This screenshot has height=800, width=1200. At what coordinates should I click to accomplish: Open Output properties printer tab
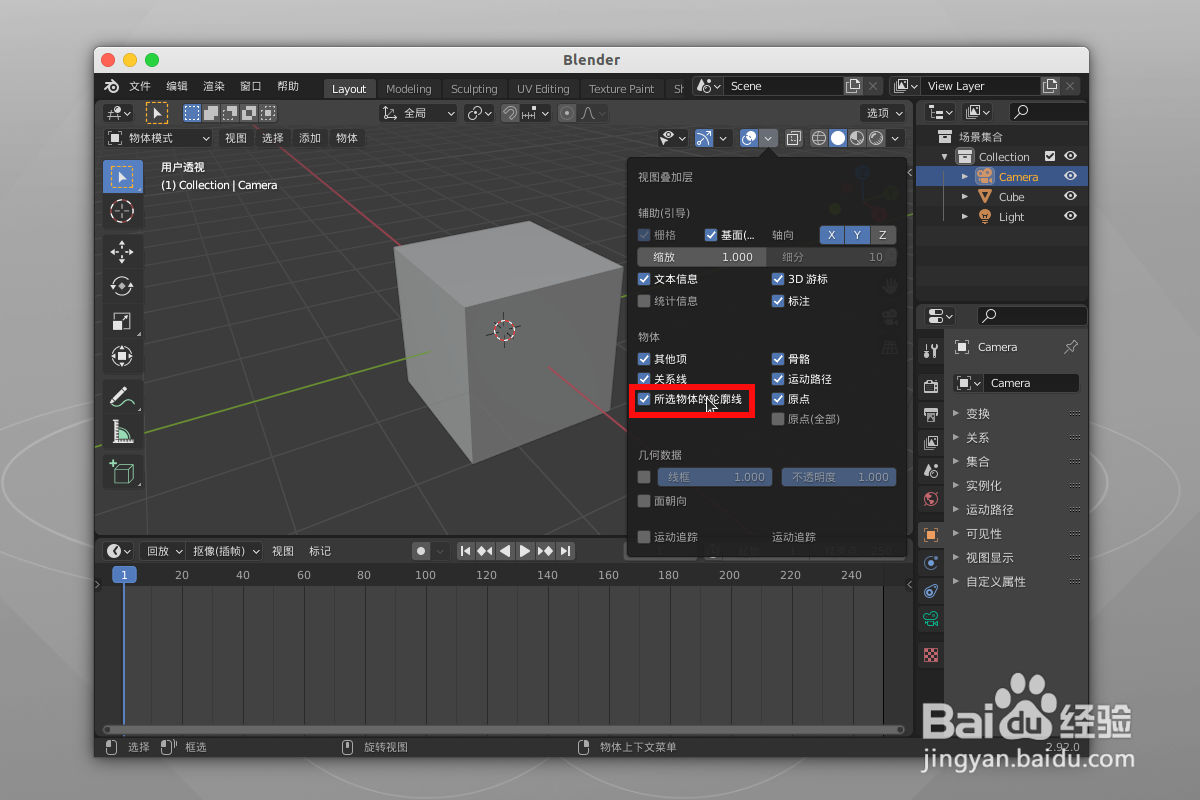pos(931,414)
